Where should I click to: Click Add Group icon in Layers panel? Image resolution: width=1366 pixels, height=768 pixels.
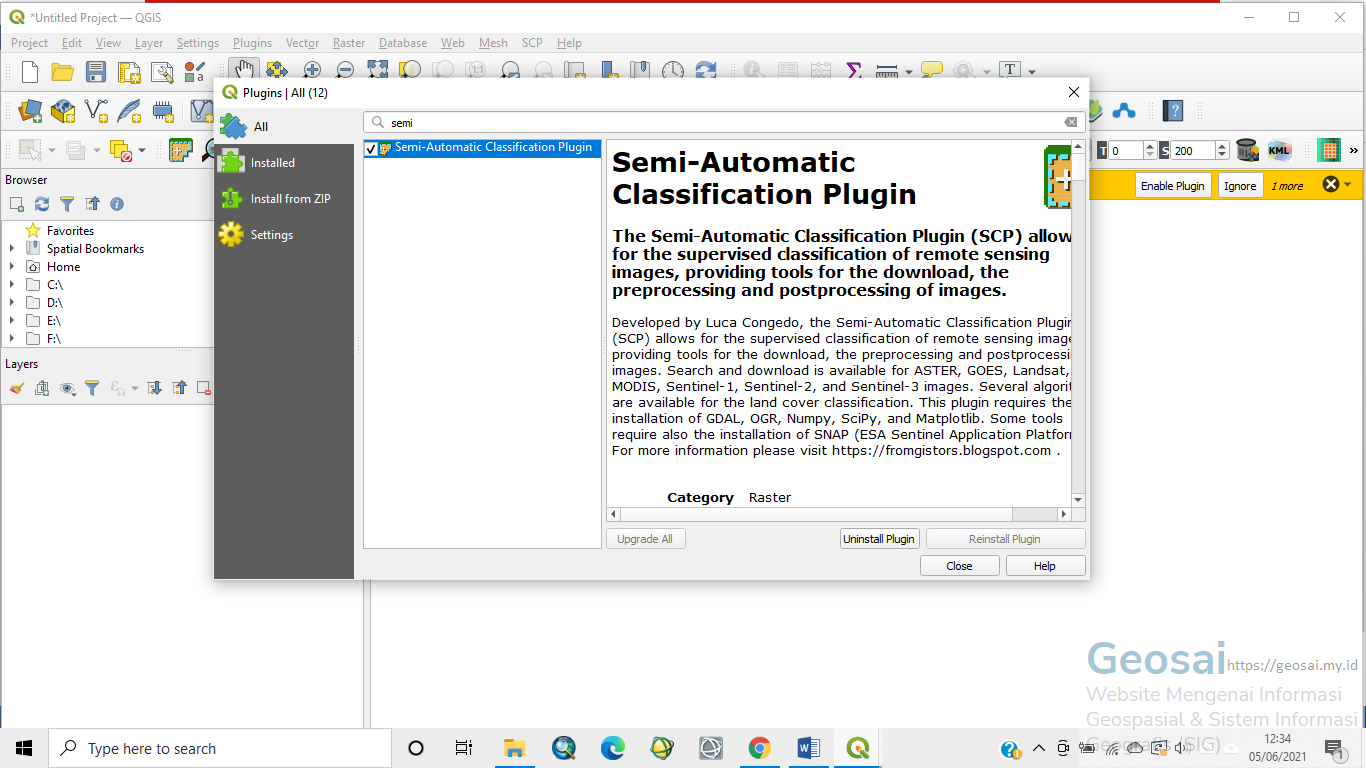pyautogui.click(x=42, y=388)
